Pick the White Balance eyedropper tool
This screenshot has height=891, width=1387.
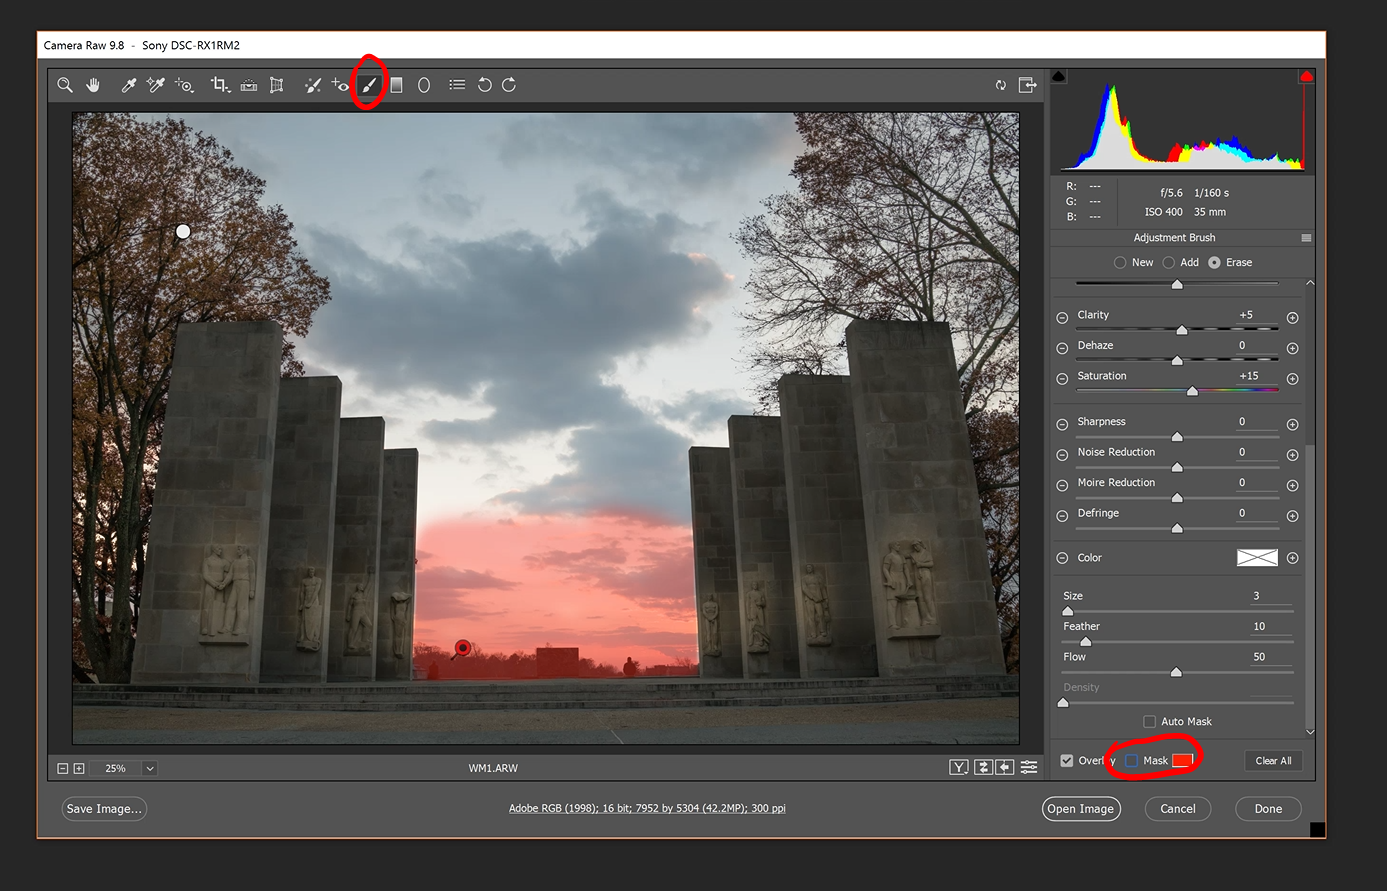click(128, 85)
